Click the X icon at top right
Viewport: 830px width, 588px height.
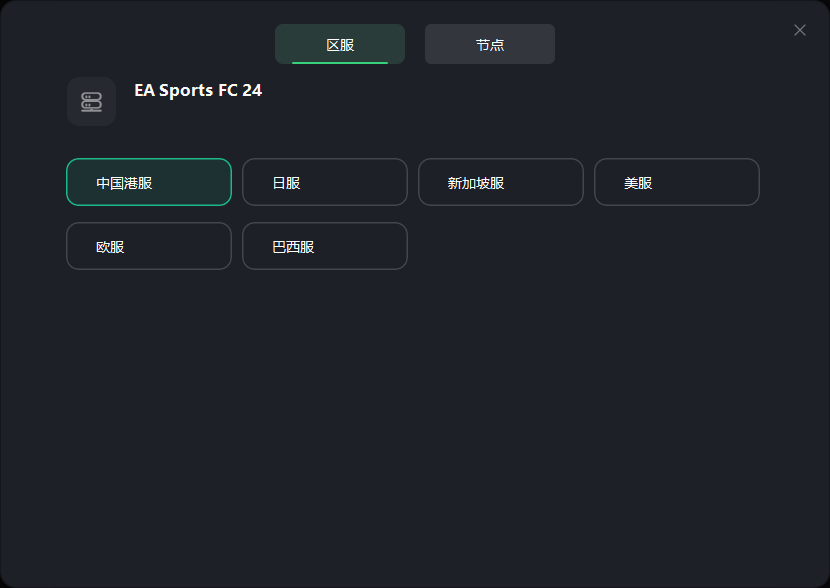(800, 30)
